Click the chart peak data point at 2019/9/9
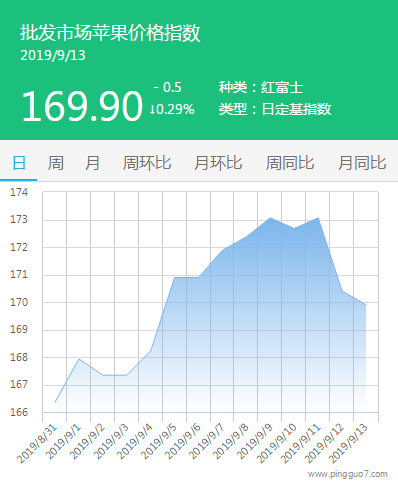The height and width of the screenshot is (483, 398). pos(270,218)
